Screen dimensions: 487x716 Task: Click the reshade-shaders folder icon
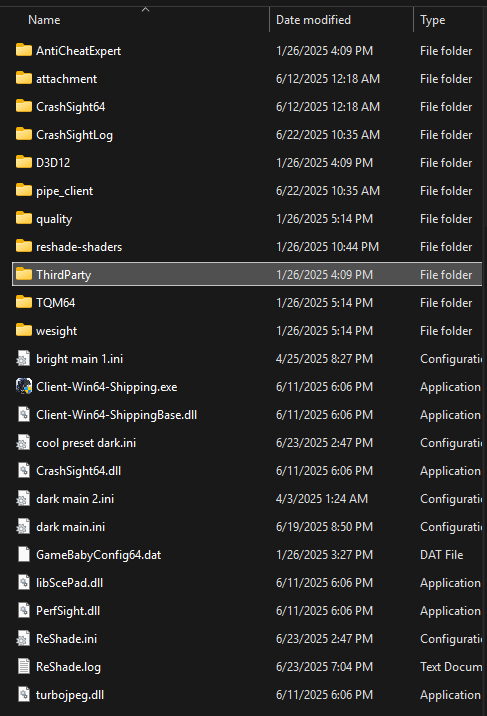24,246
